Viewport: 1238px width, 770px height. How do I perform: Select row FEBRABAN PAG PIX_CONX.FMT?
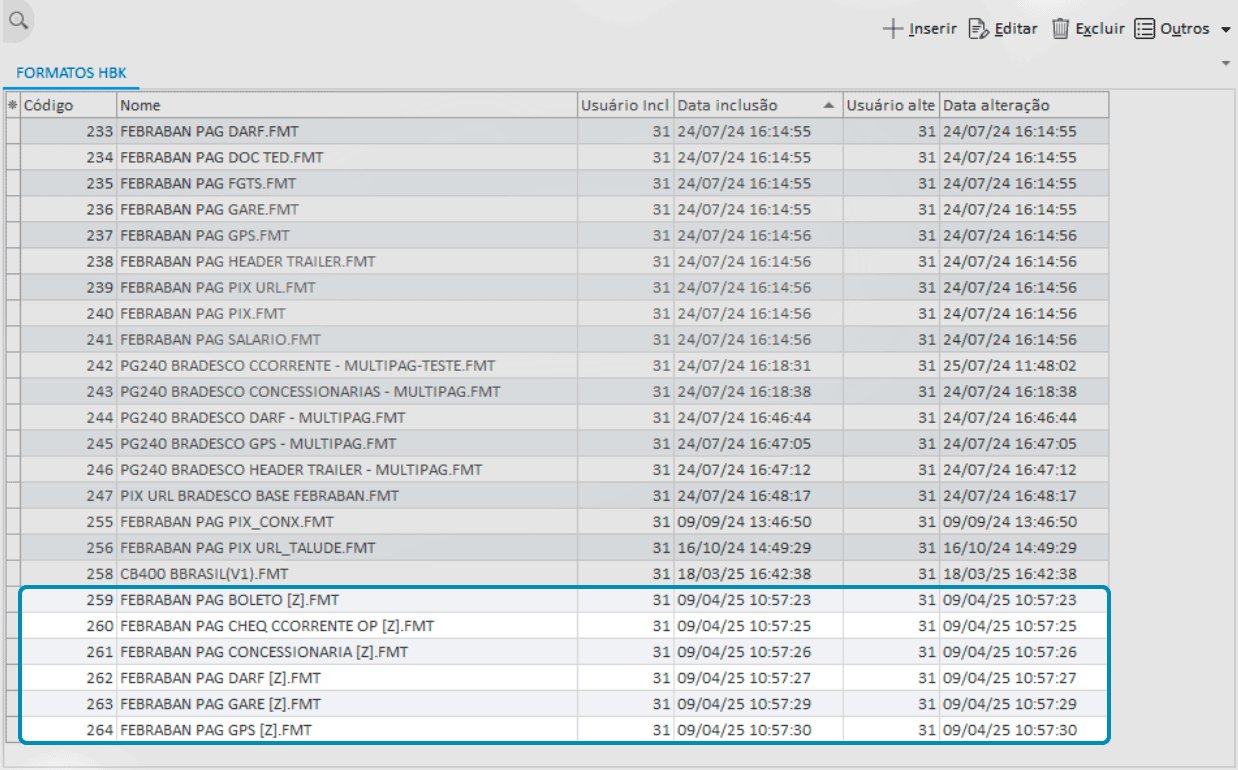pos(557,521)
